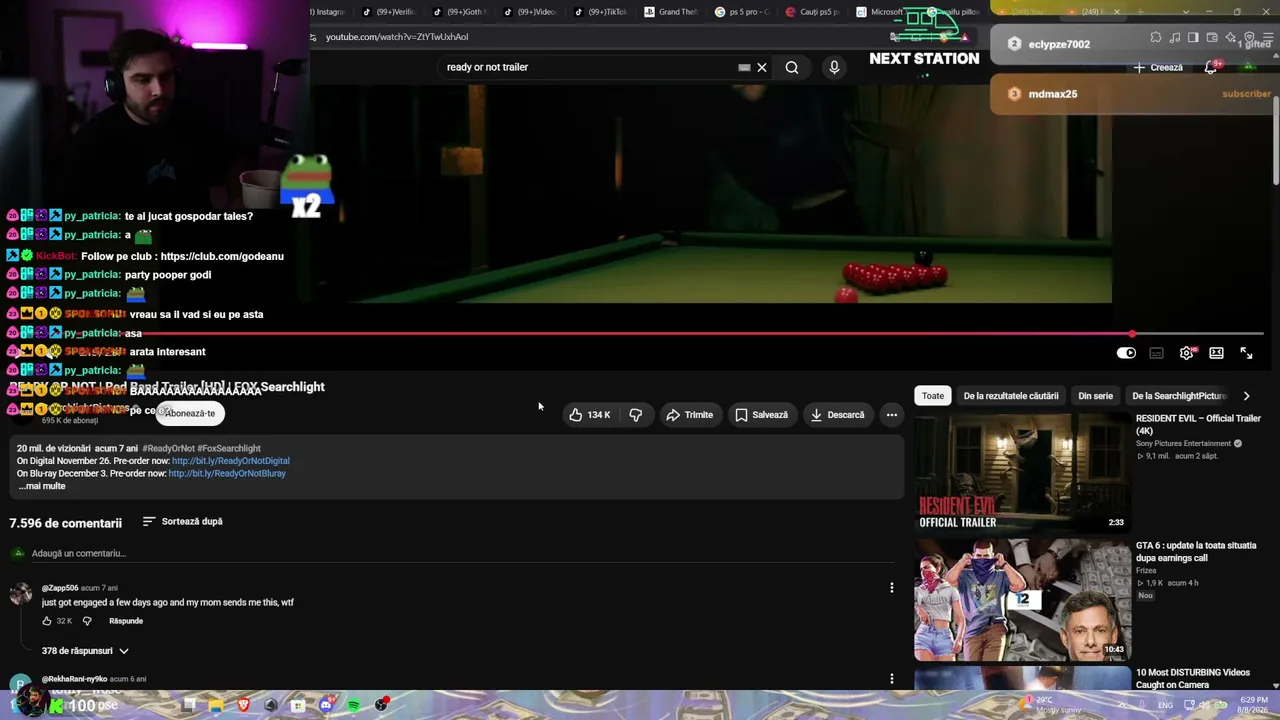Open Discord from the taskbar
The image size is (1280, 720).
coord(326,705)
